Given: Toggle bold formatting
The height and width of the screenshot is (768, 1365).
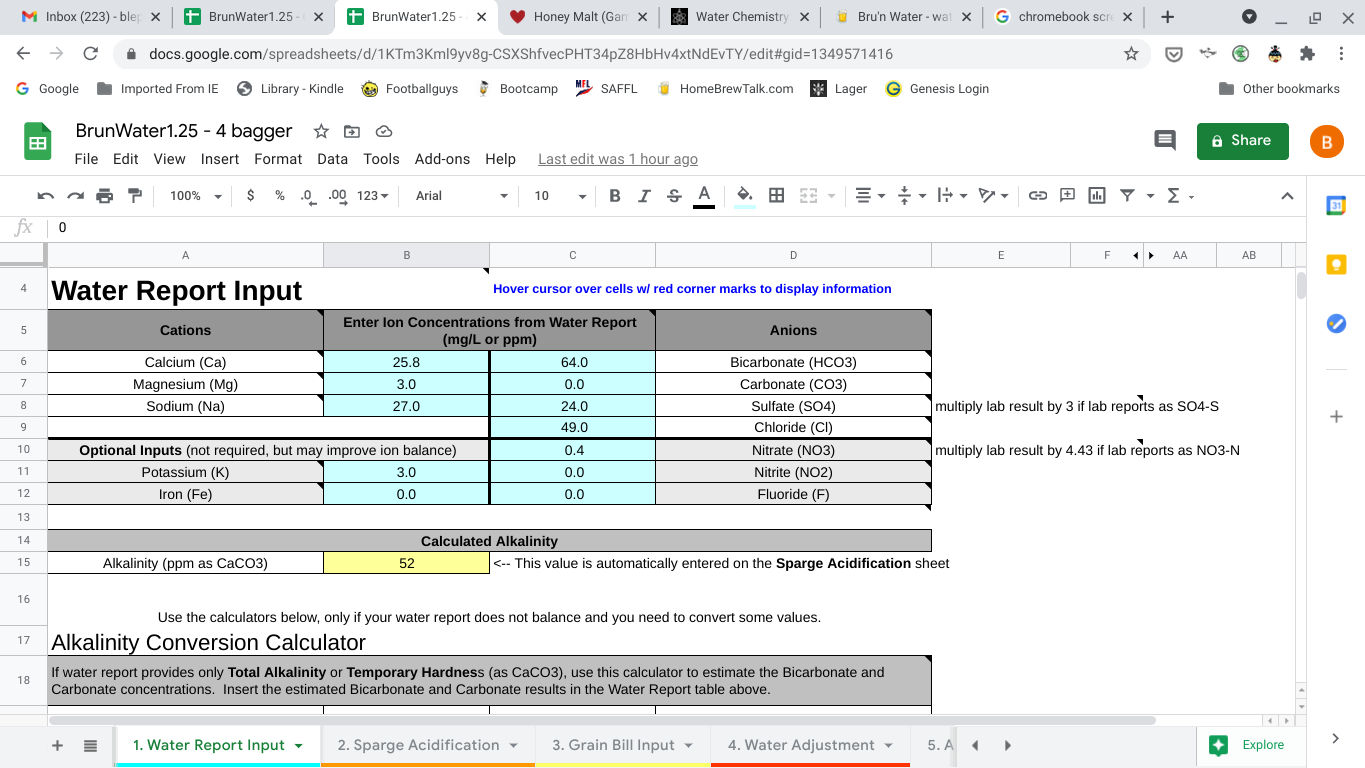Looking at the screenshot, I should (615, 196).
